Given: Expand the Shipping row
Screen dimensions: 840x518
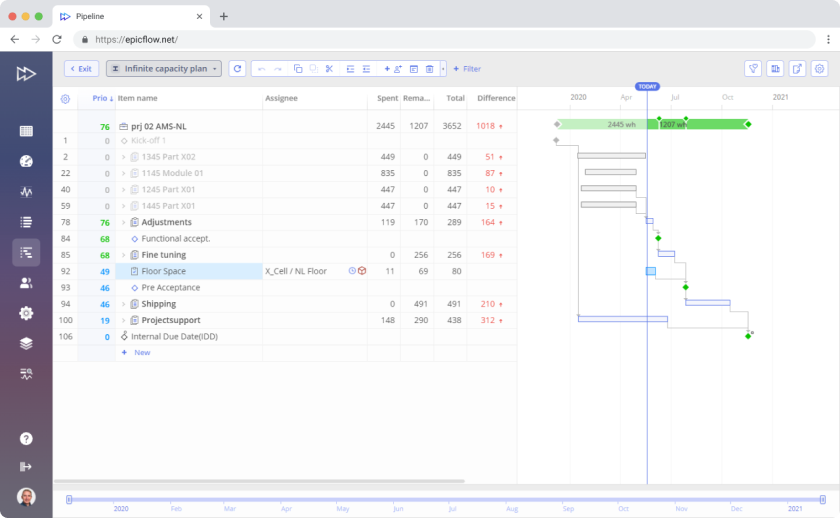Looking at the screenshot, I should [x=123, y=304].
